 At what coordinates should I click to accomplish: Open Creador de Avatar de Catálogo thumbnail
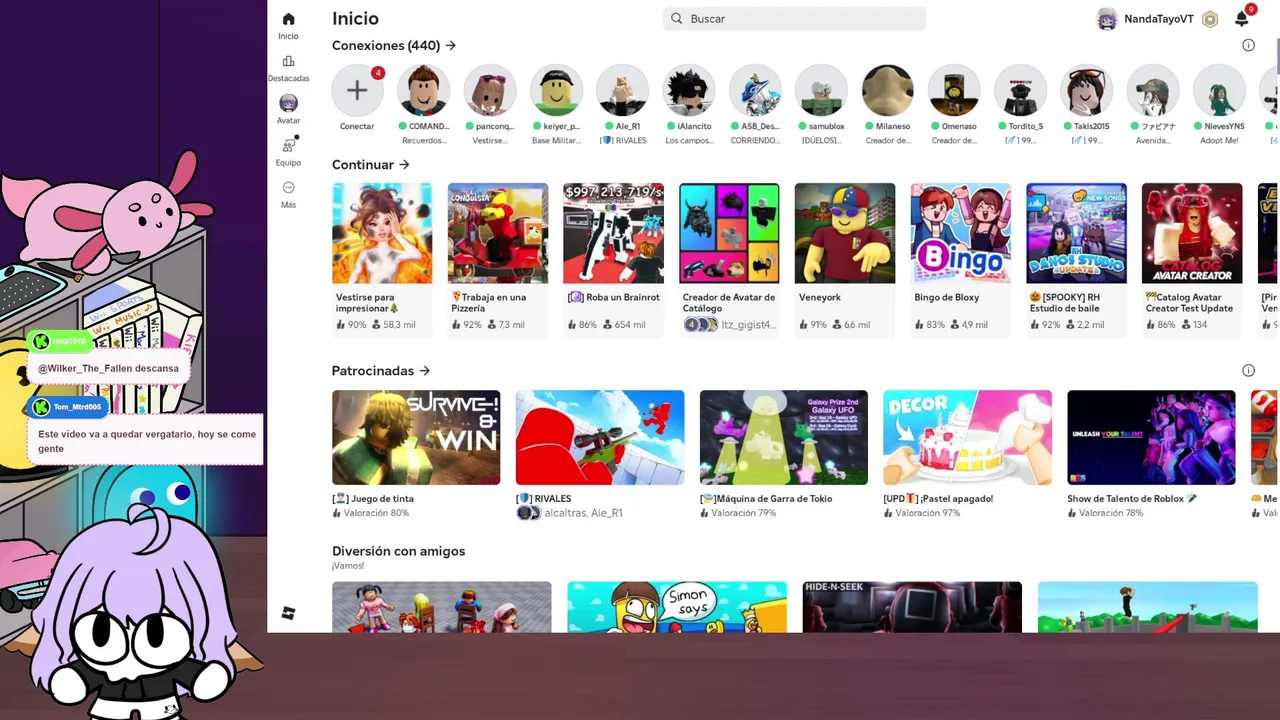pos(729,233)
